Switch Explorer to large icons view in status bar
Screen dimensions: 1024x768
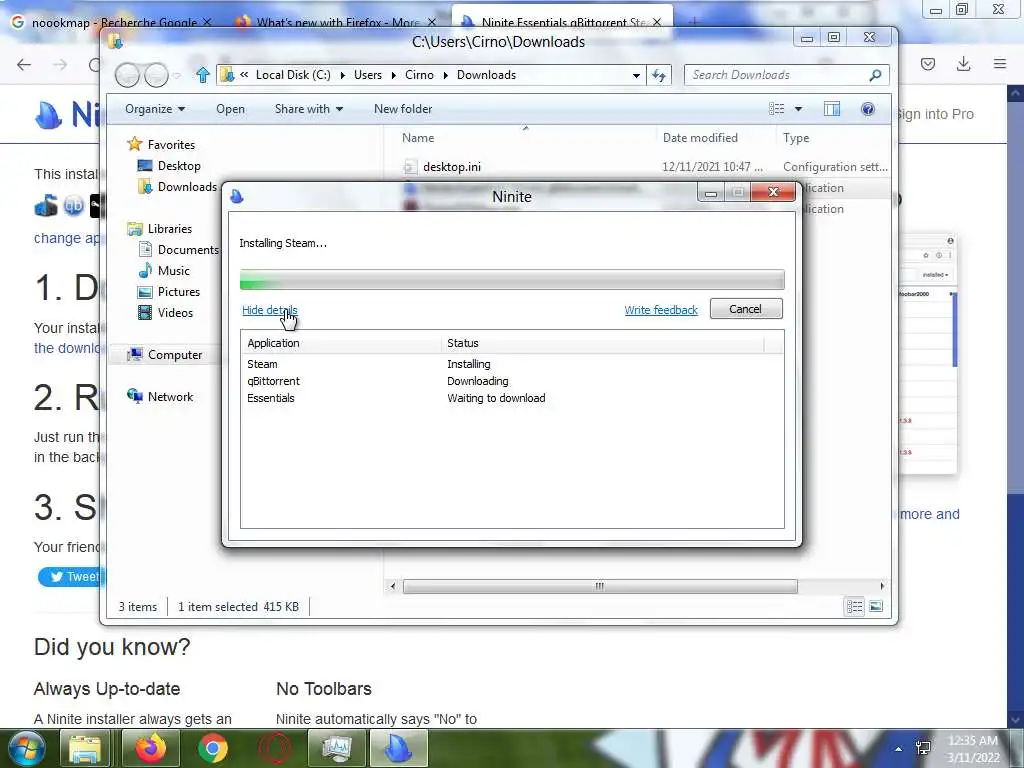[876, 607]
